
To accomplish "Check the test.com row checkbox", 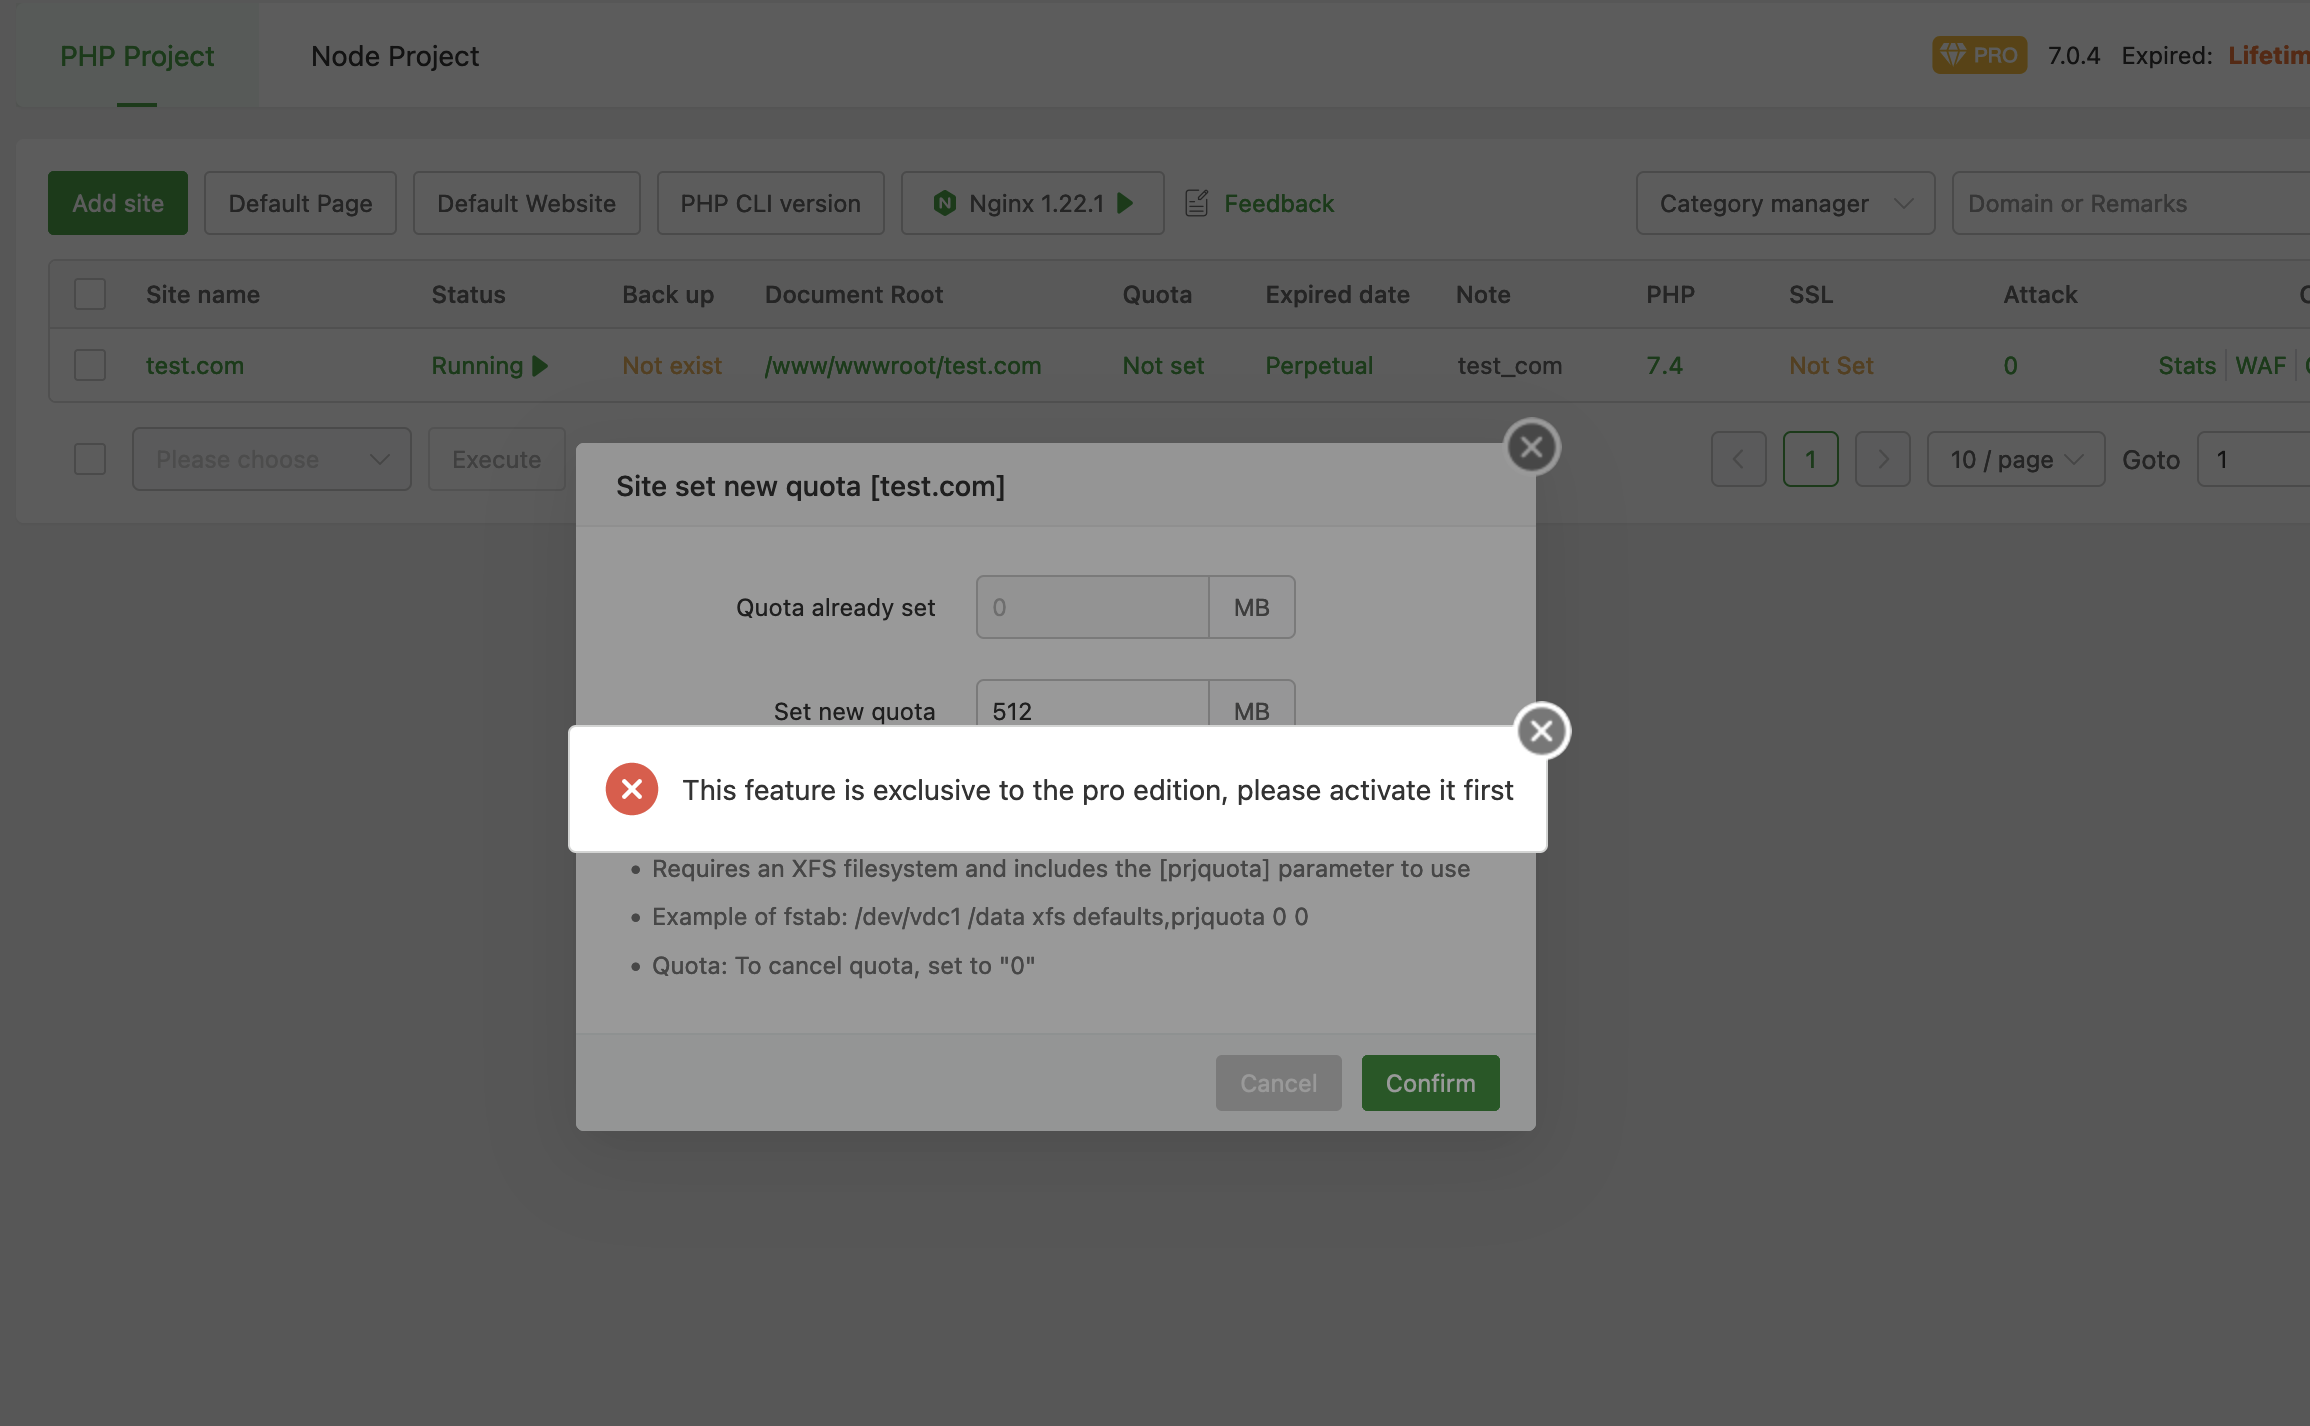I will [x=90, y=365].
